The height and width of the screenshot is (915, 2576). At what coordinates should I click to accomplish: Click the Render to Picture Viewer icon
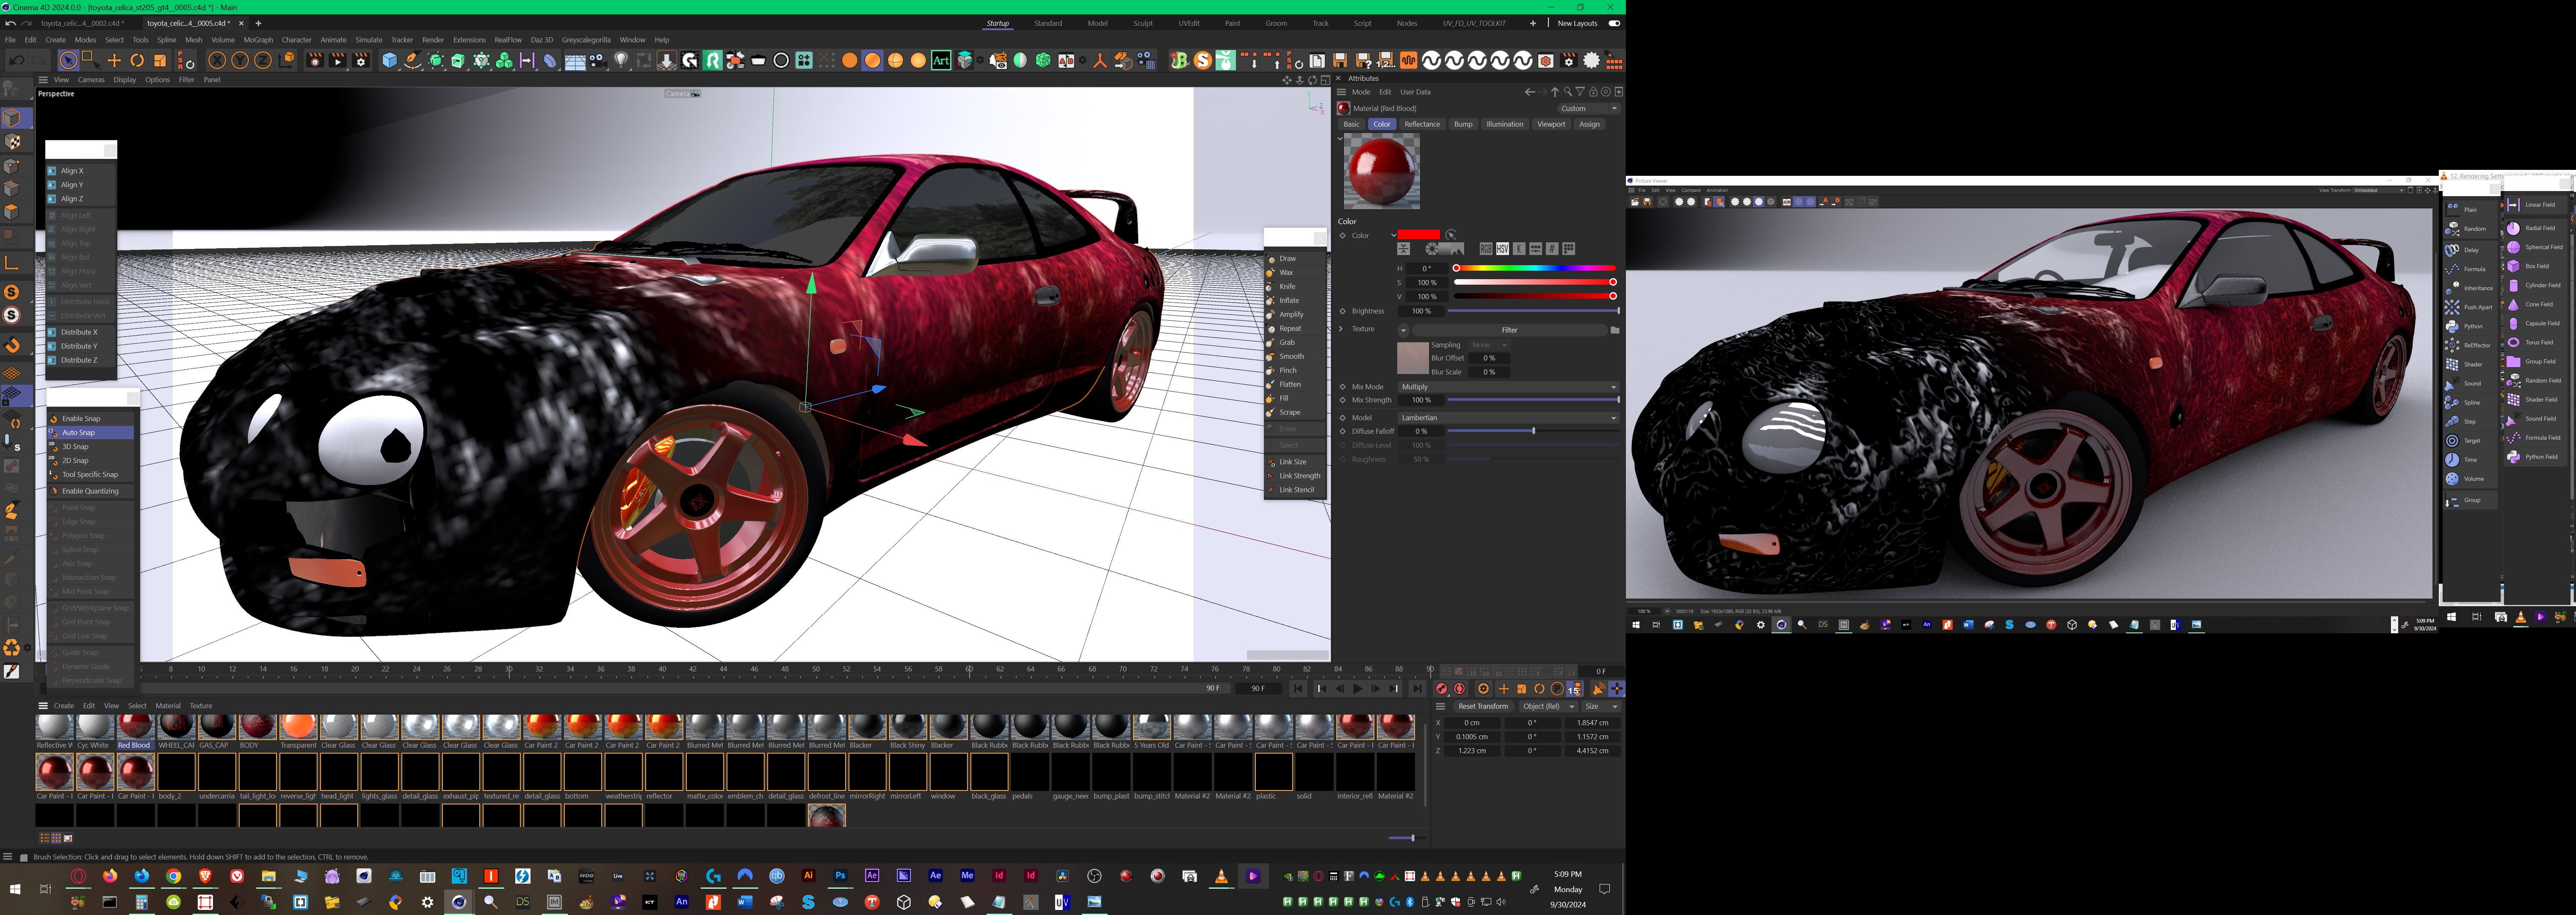pos(338,61)
